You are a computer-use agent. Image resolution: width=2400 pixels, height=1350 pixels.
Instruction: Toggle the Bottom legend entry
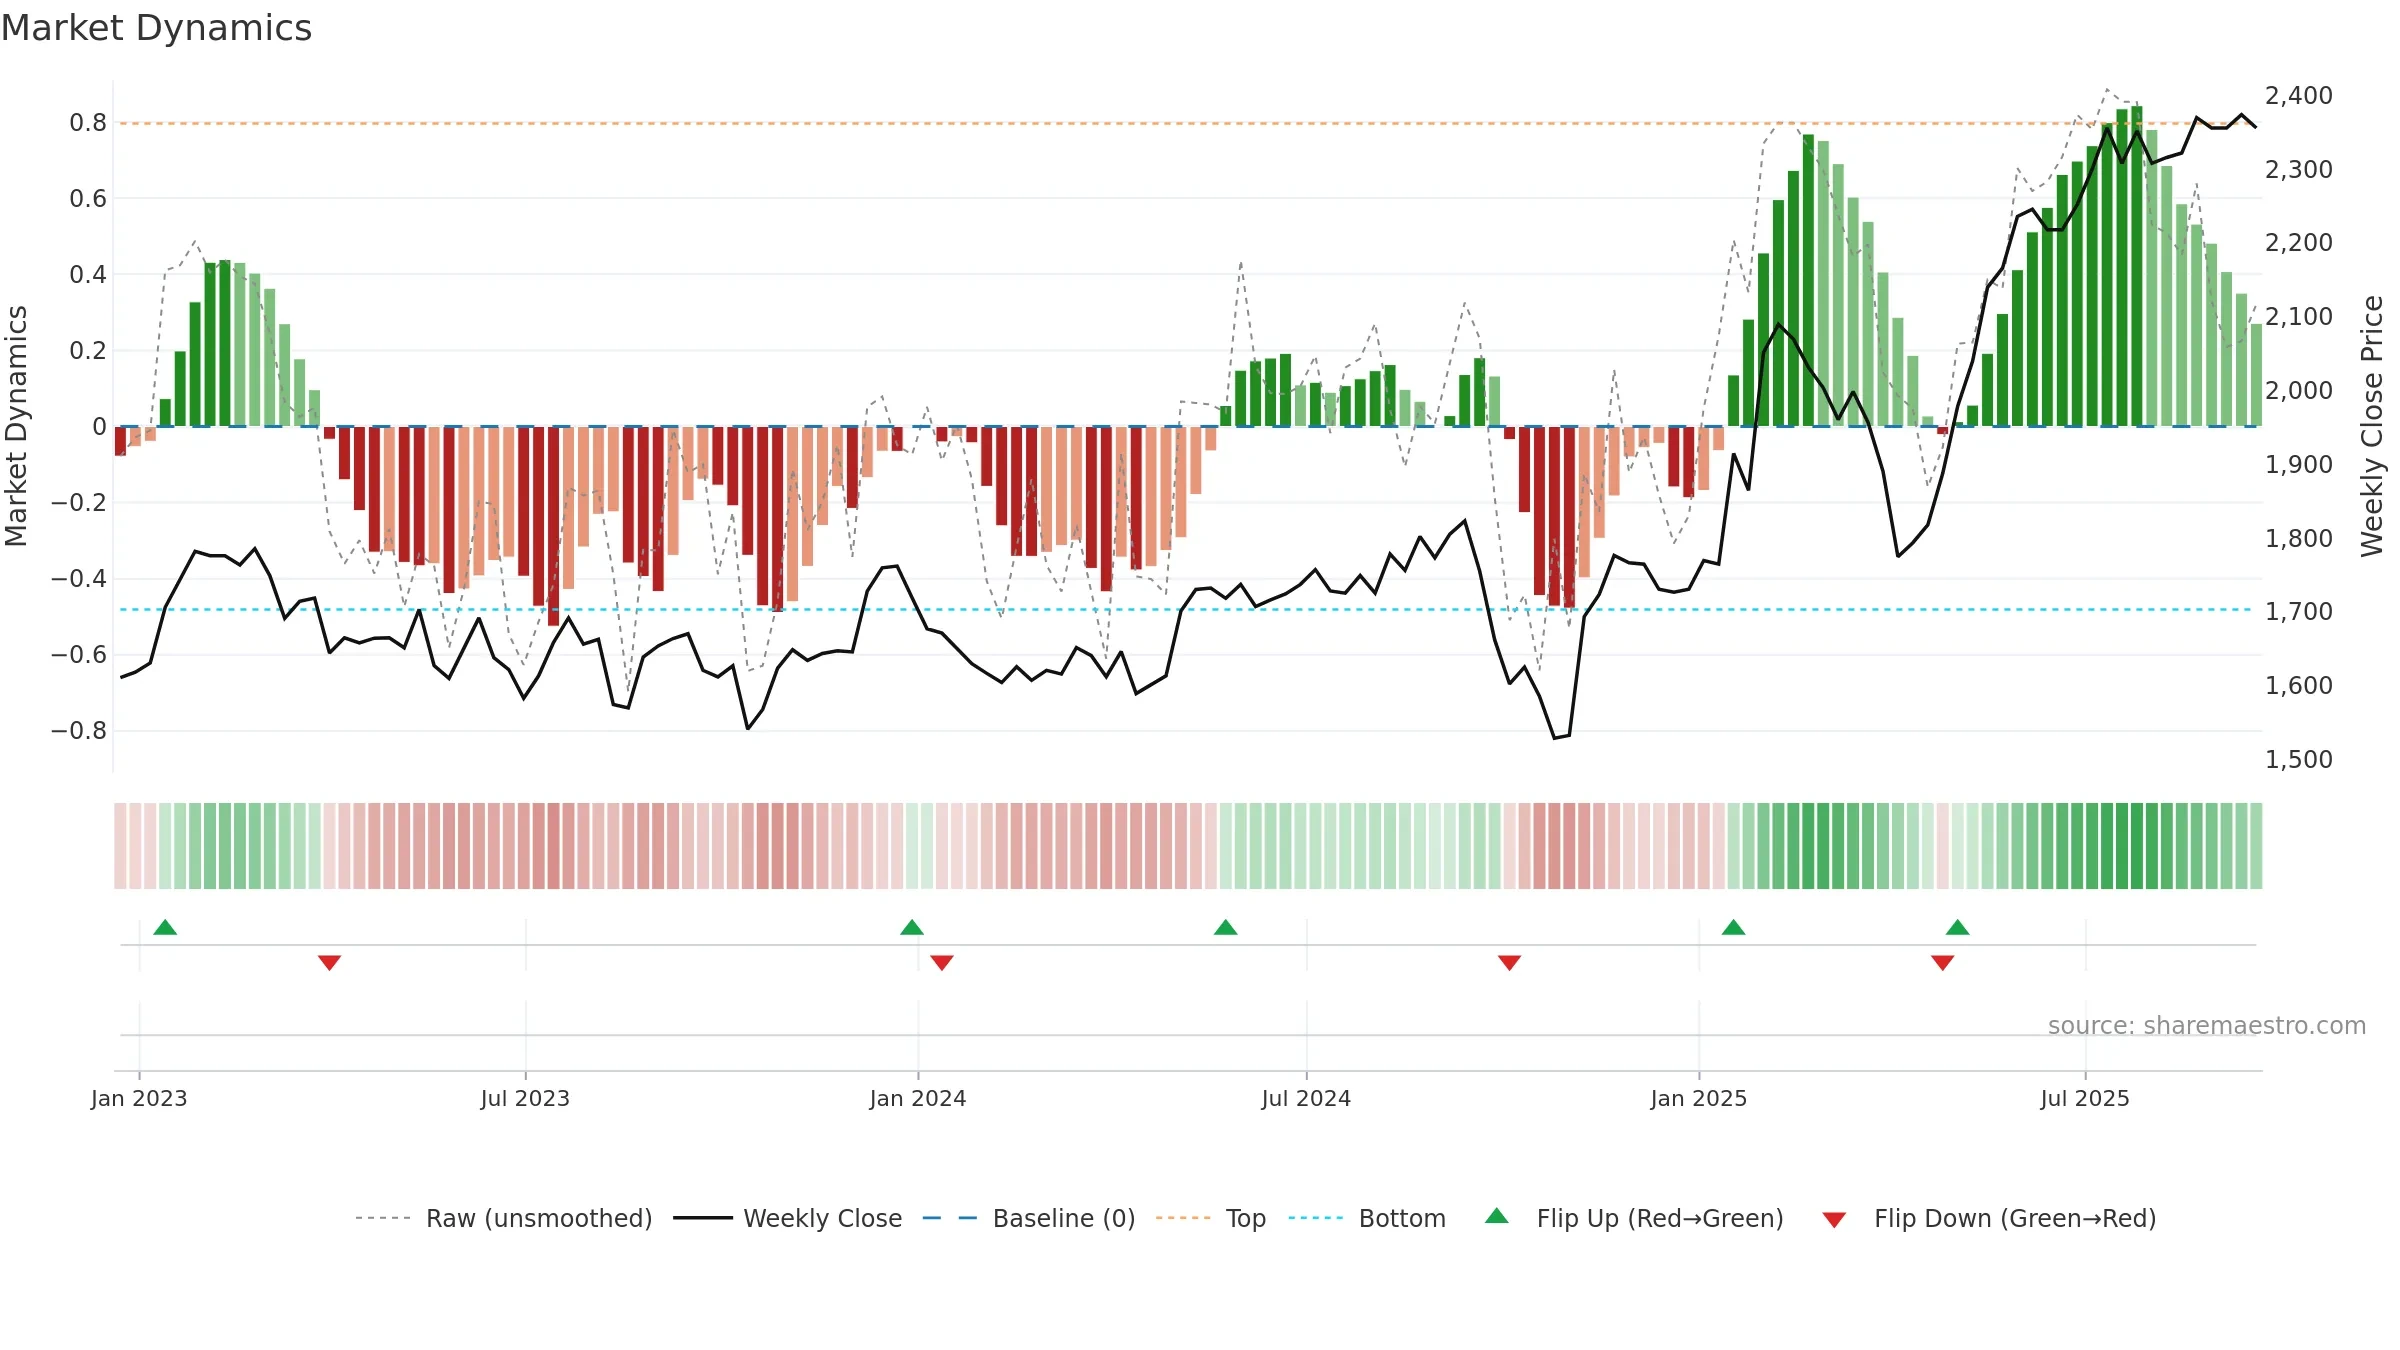1367,1218
